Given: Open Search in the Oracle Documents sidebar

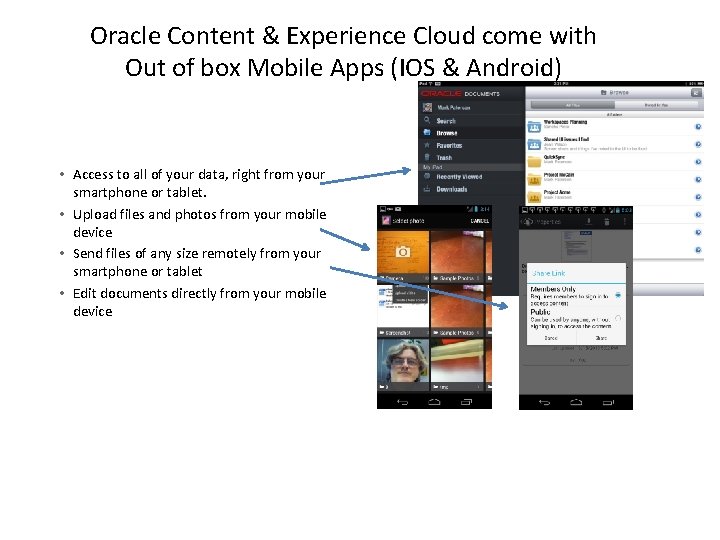Looking at the screenshot, I should pyautogui.click(x=472, y=121).
